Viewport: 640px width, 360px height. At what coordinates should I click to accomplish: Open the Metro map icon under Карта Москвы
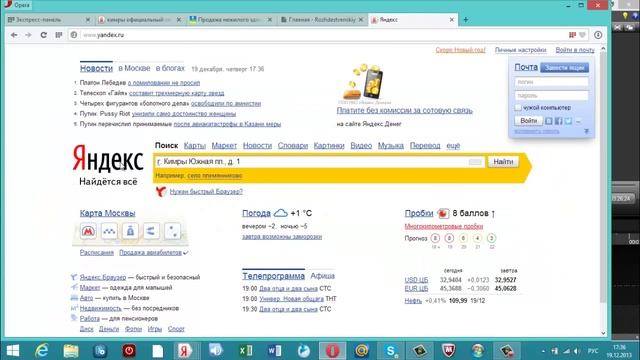pyautogui.click(x=88, y=231)
